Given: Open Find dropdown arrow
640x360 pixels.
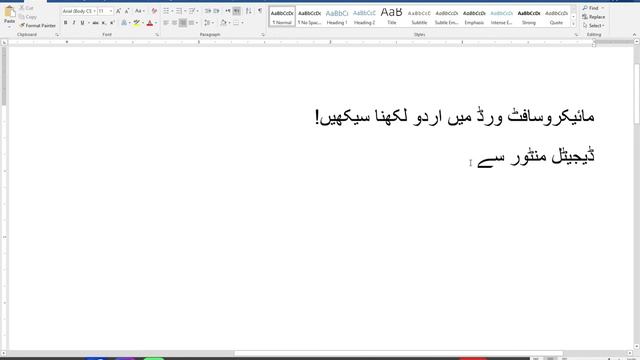Looking at the screenshot, I should (x=603, y=8).
